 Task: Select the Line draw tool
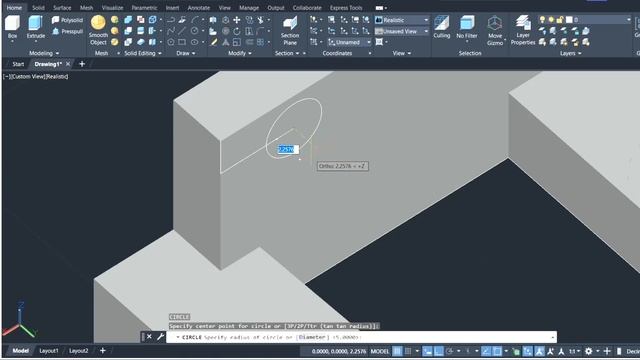coord(182,31)
